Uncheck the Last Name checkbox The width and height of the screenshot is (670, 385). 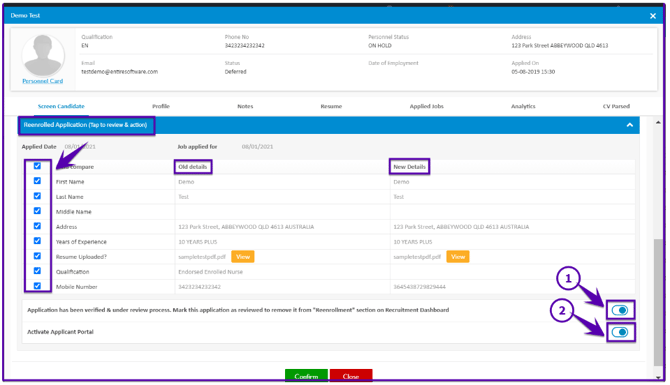[37, 196]
